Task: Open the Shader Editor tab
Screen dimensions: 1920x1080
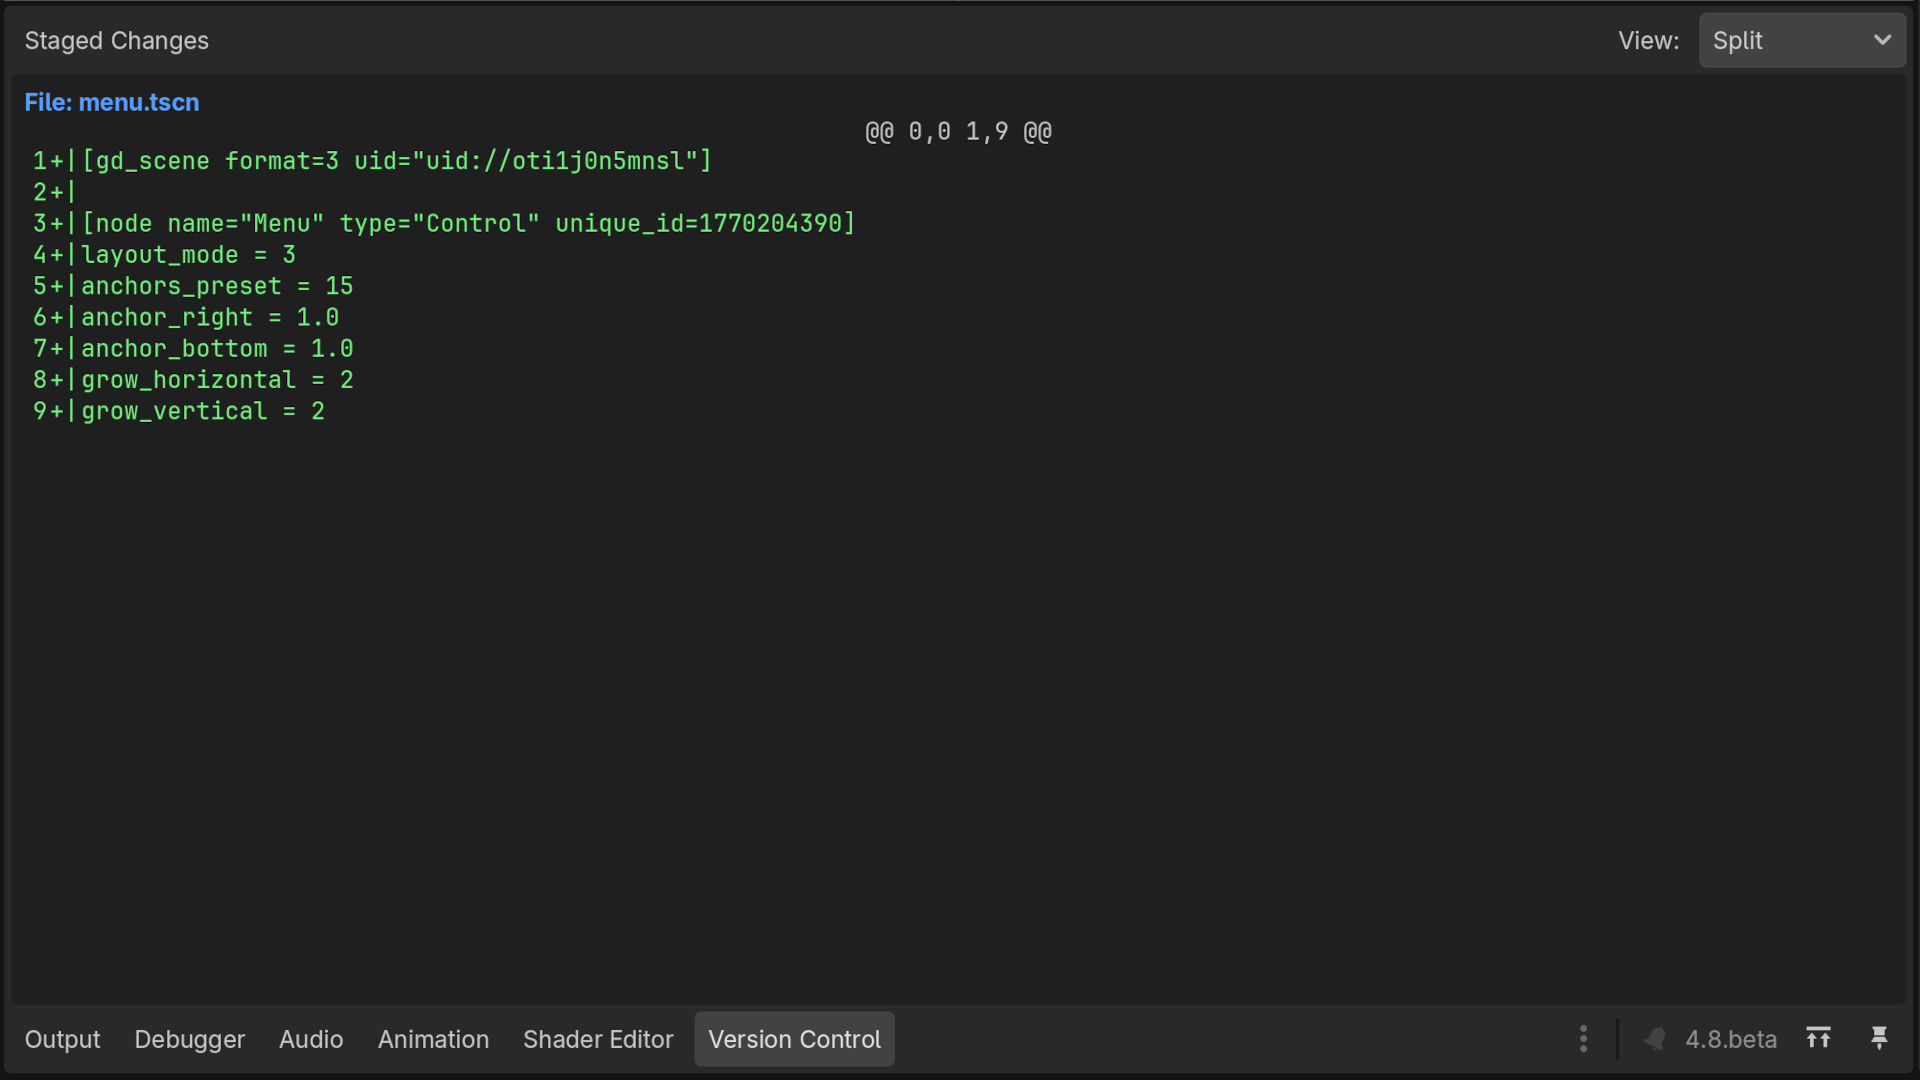Action: pyautogui.click(x=598, y=1039)
